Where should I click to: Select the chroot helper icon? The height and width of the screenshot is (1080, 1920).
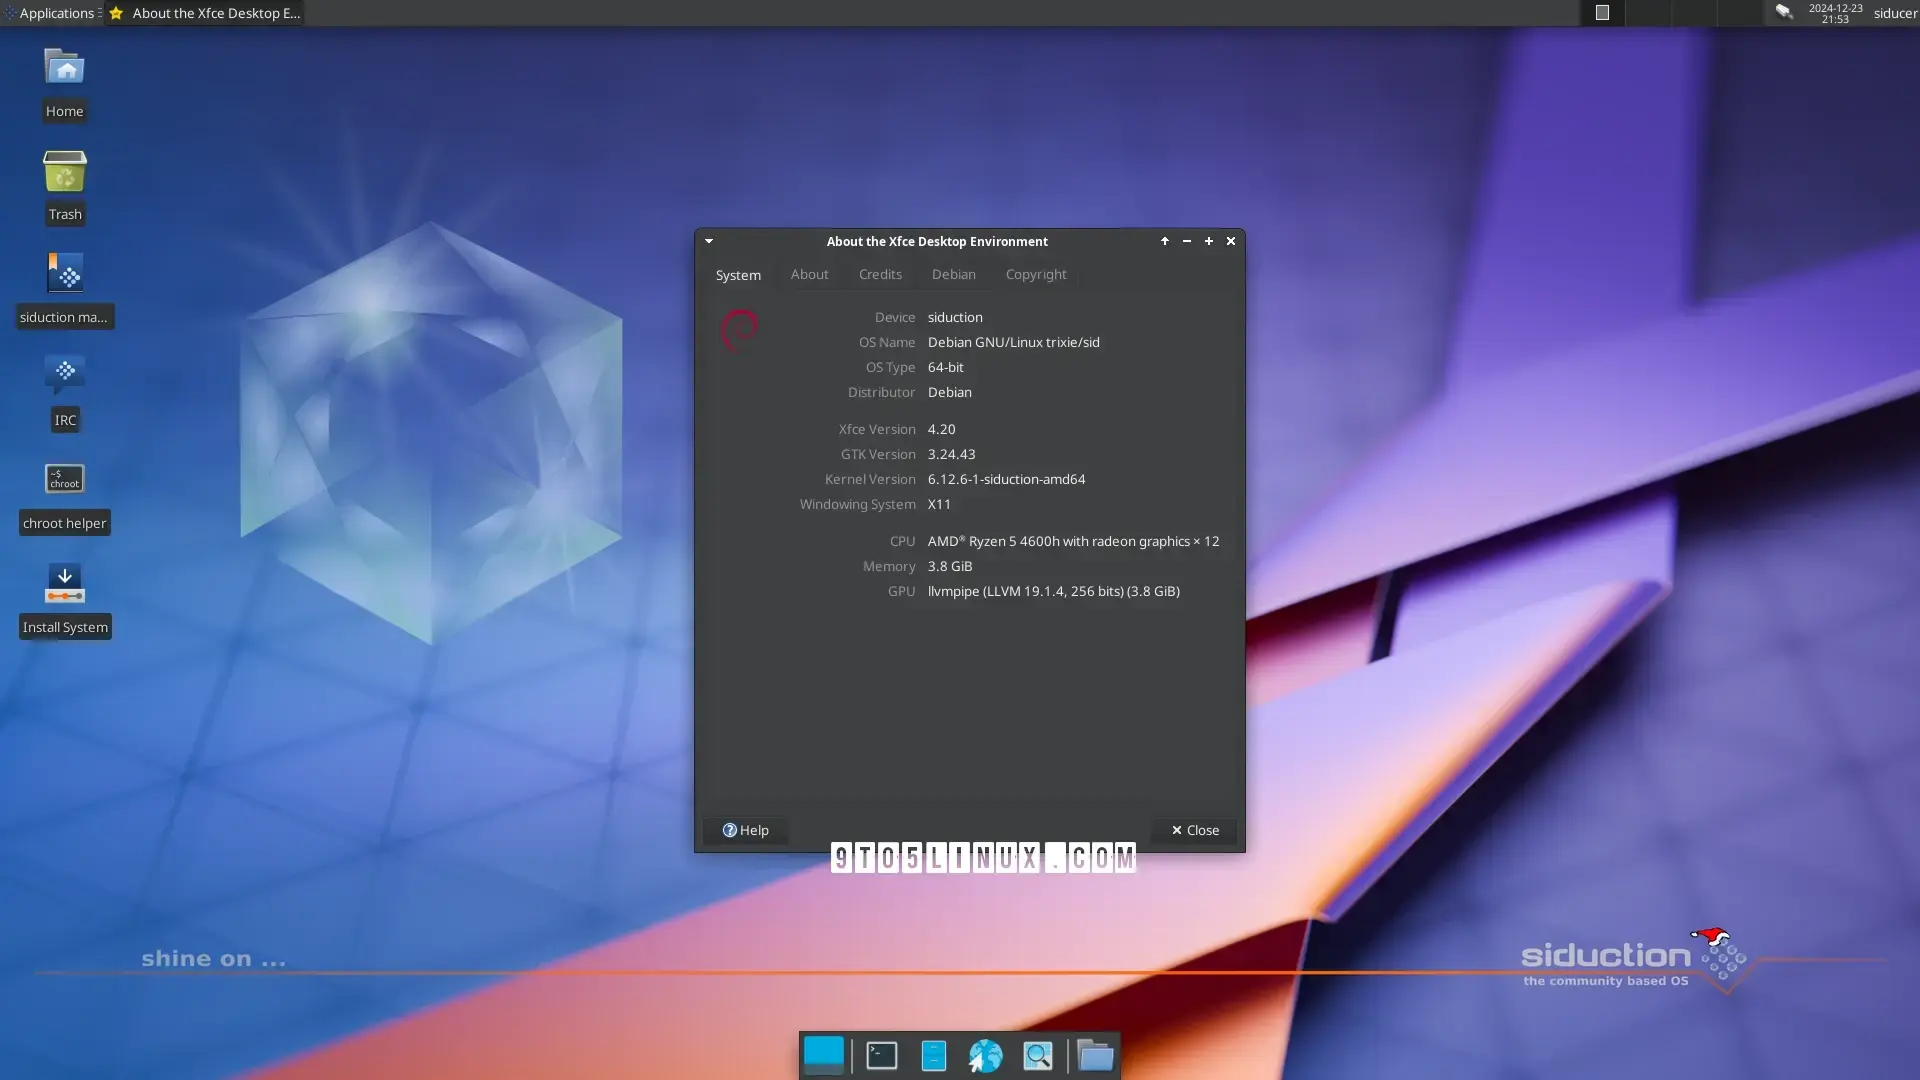click(x=63, y=479)
